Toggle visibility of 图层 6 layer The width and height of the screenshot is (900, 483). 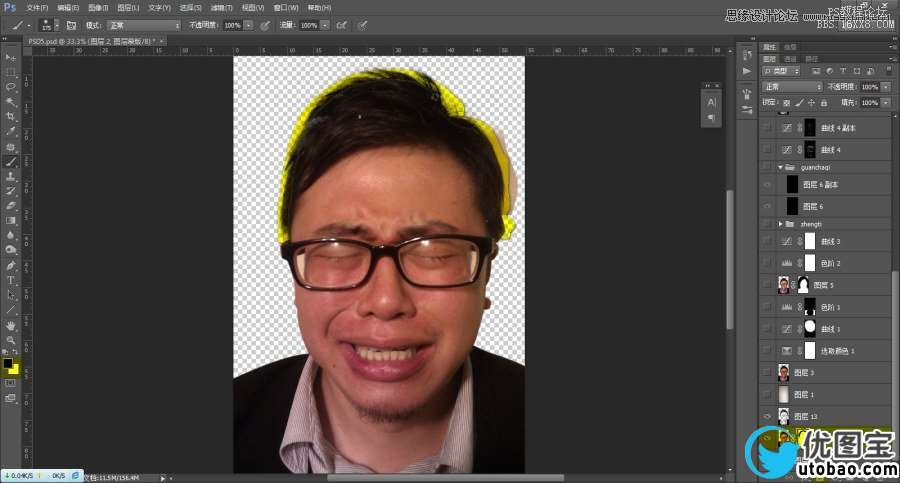point(768,206)
